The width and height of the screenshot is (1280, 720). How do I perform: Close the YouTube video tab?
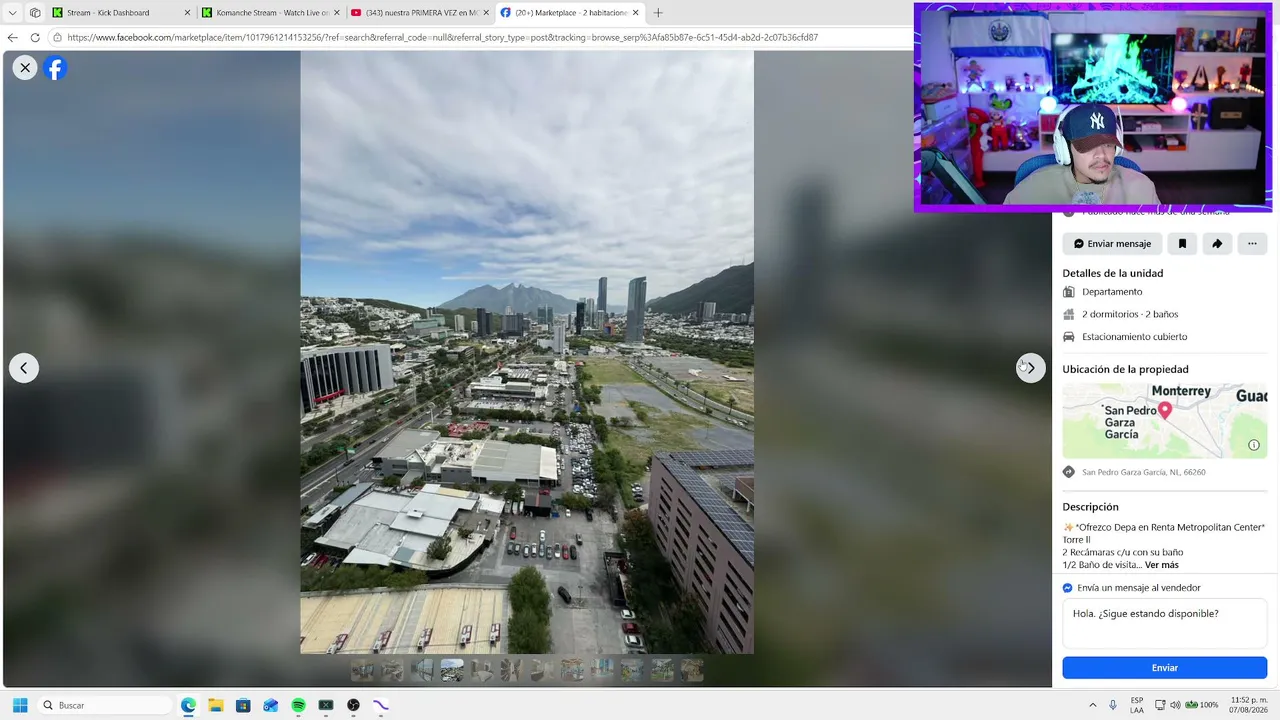486,13
